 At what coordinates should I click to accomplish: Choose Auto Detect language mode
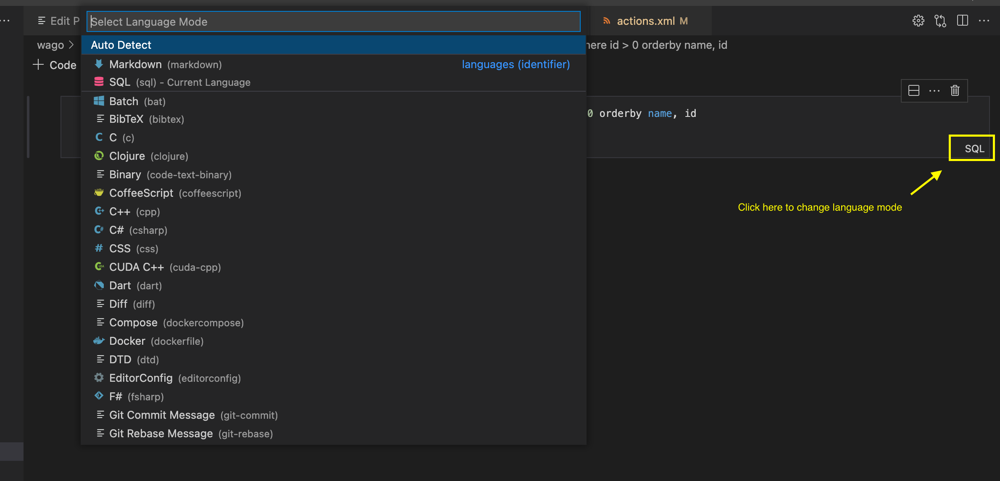pos(334,45)
